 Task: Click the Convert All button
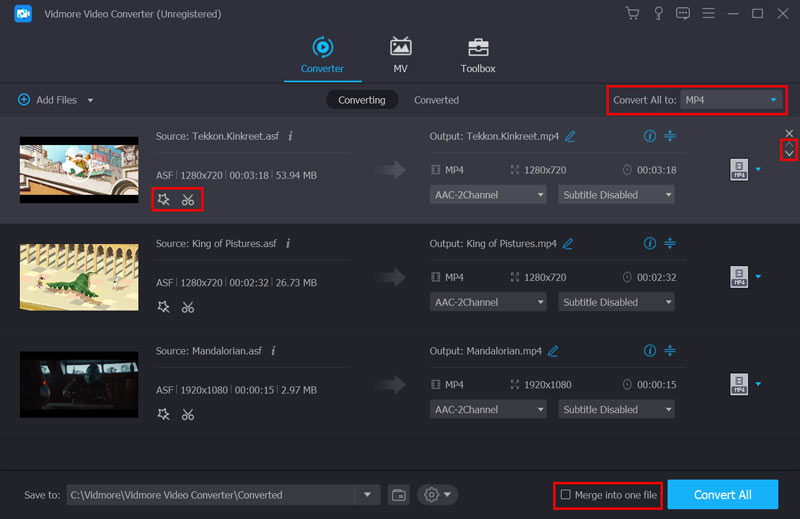coord(722,495)
